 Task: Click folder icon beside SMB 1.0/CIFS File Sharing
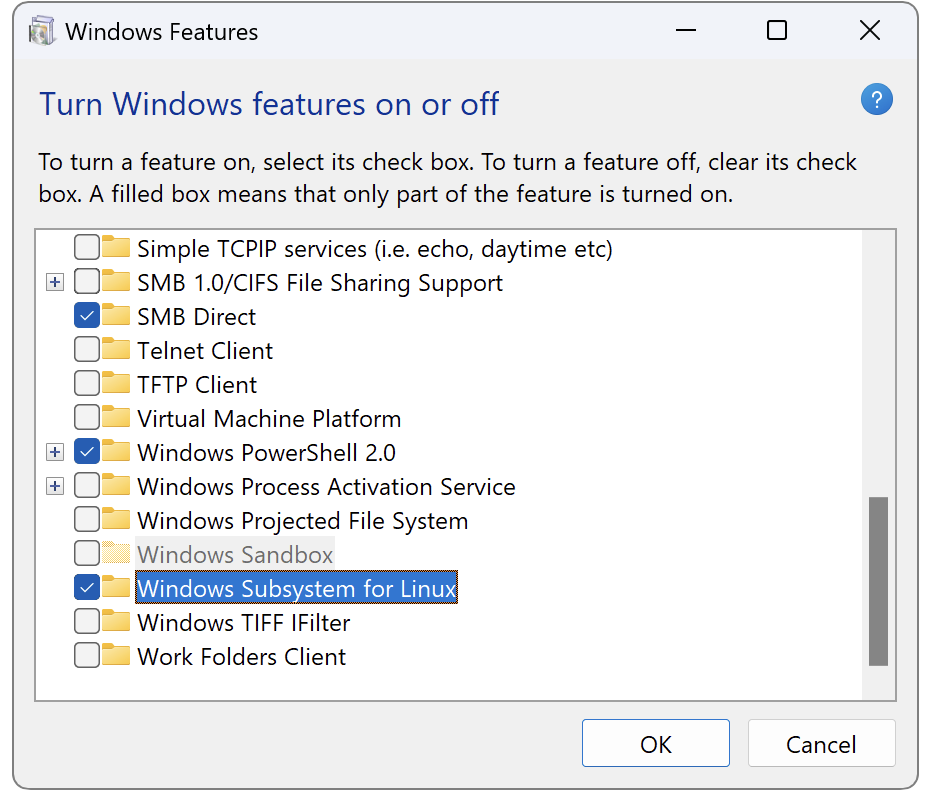(116, 281)
